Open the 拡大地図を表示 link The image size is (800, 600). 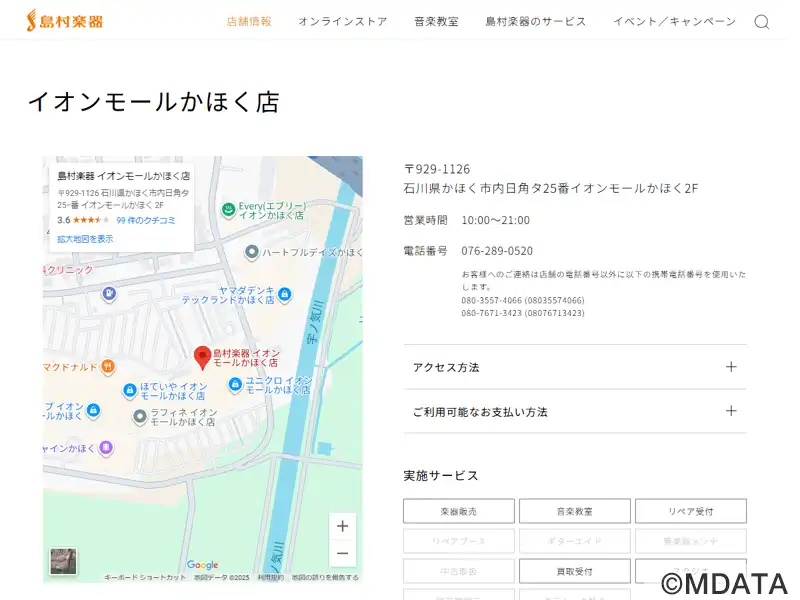click(x=85, y=239)
